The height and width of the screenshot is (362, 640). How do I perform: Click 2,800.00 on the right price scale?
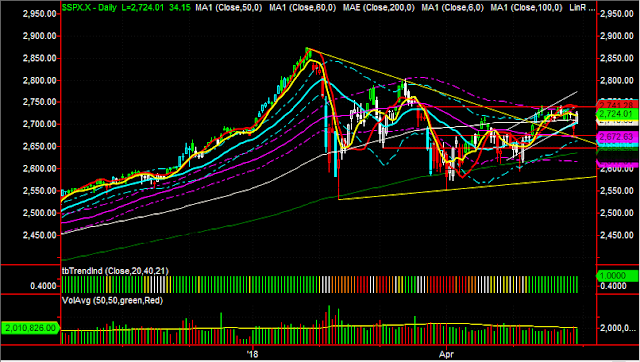coord(617,80)
